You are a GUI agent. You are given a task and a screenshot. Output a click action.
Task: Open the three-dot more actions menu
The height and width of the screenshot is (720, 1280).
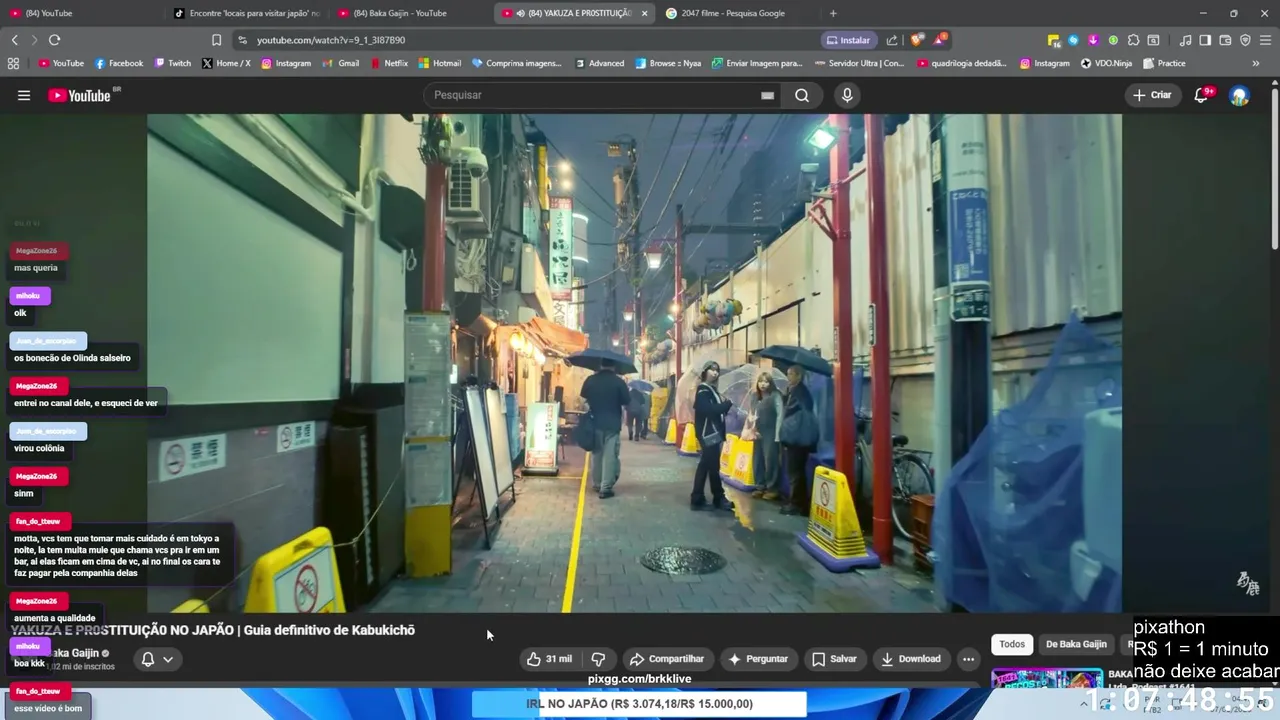[968, 659]
